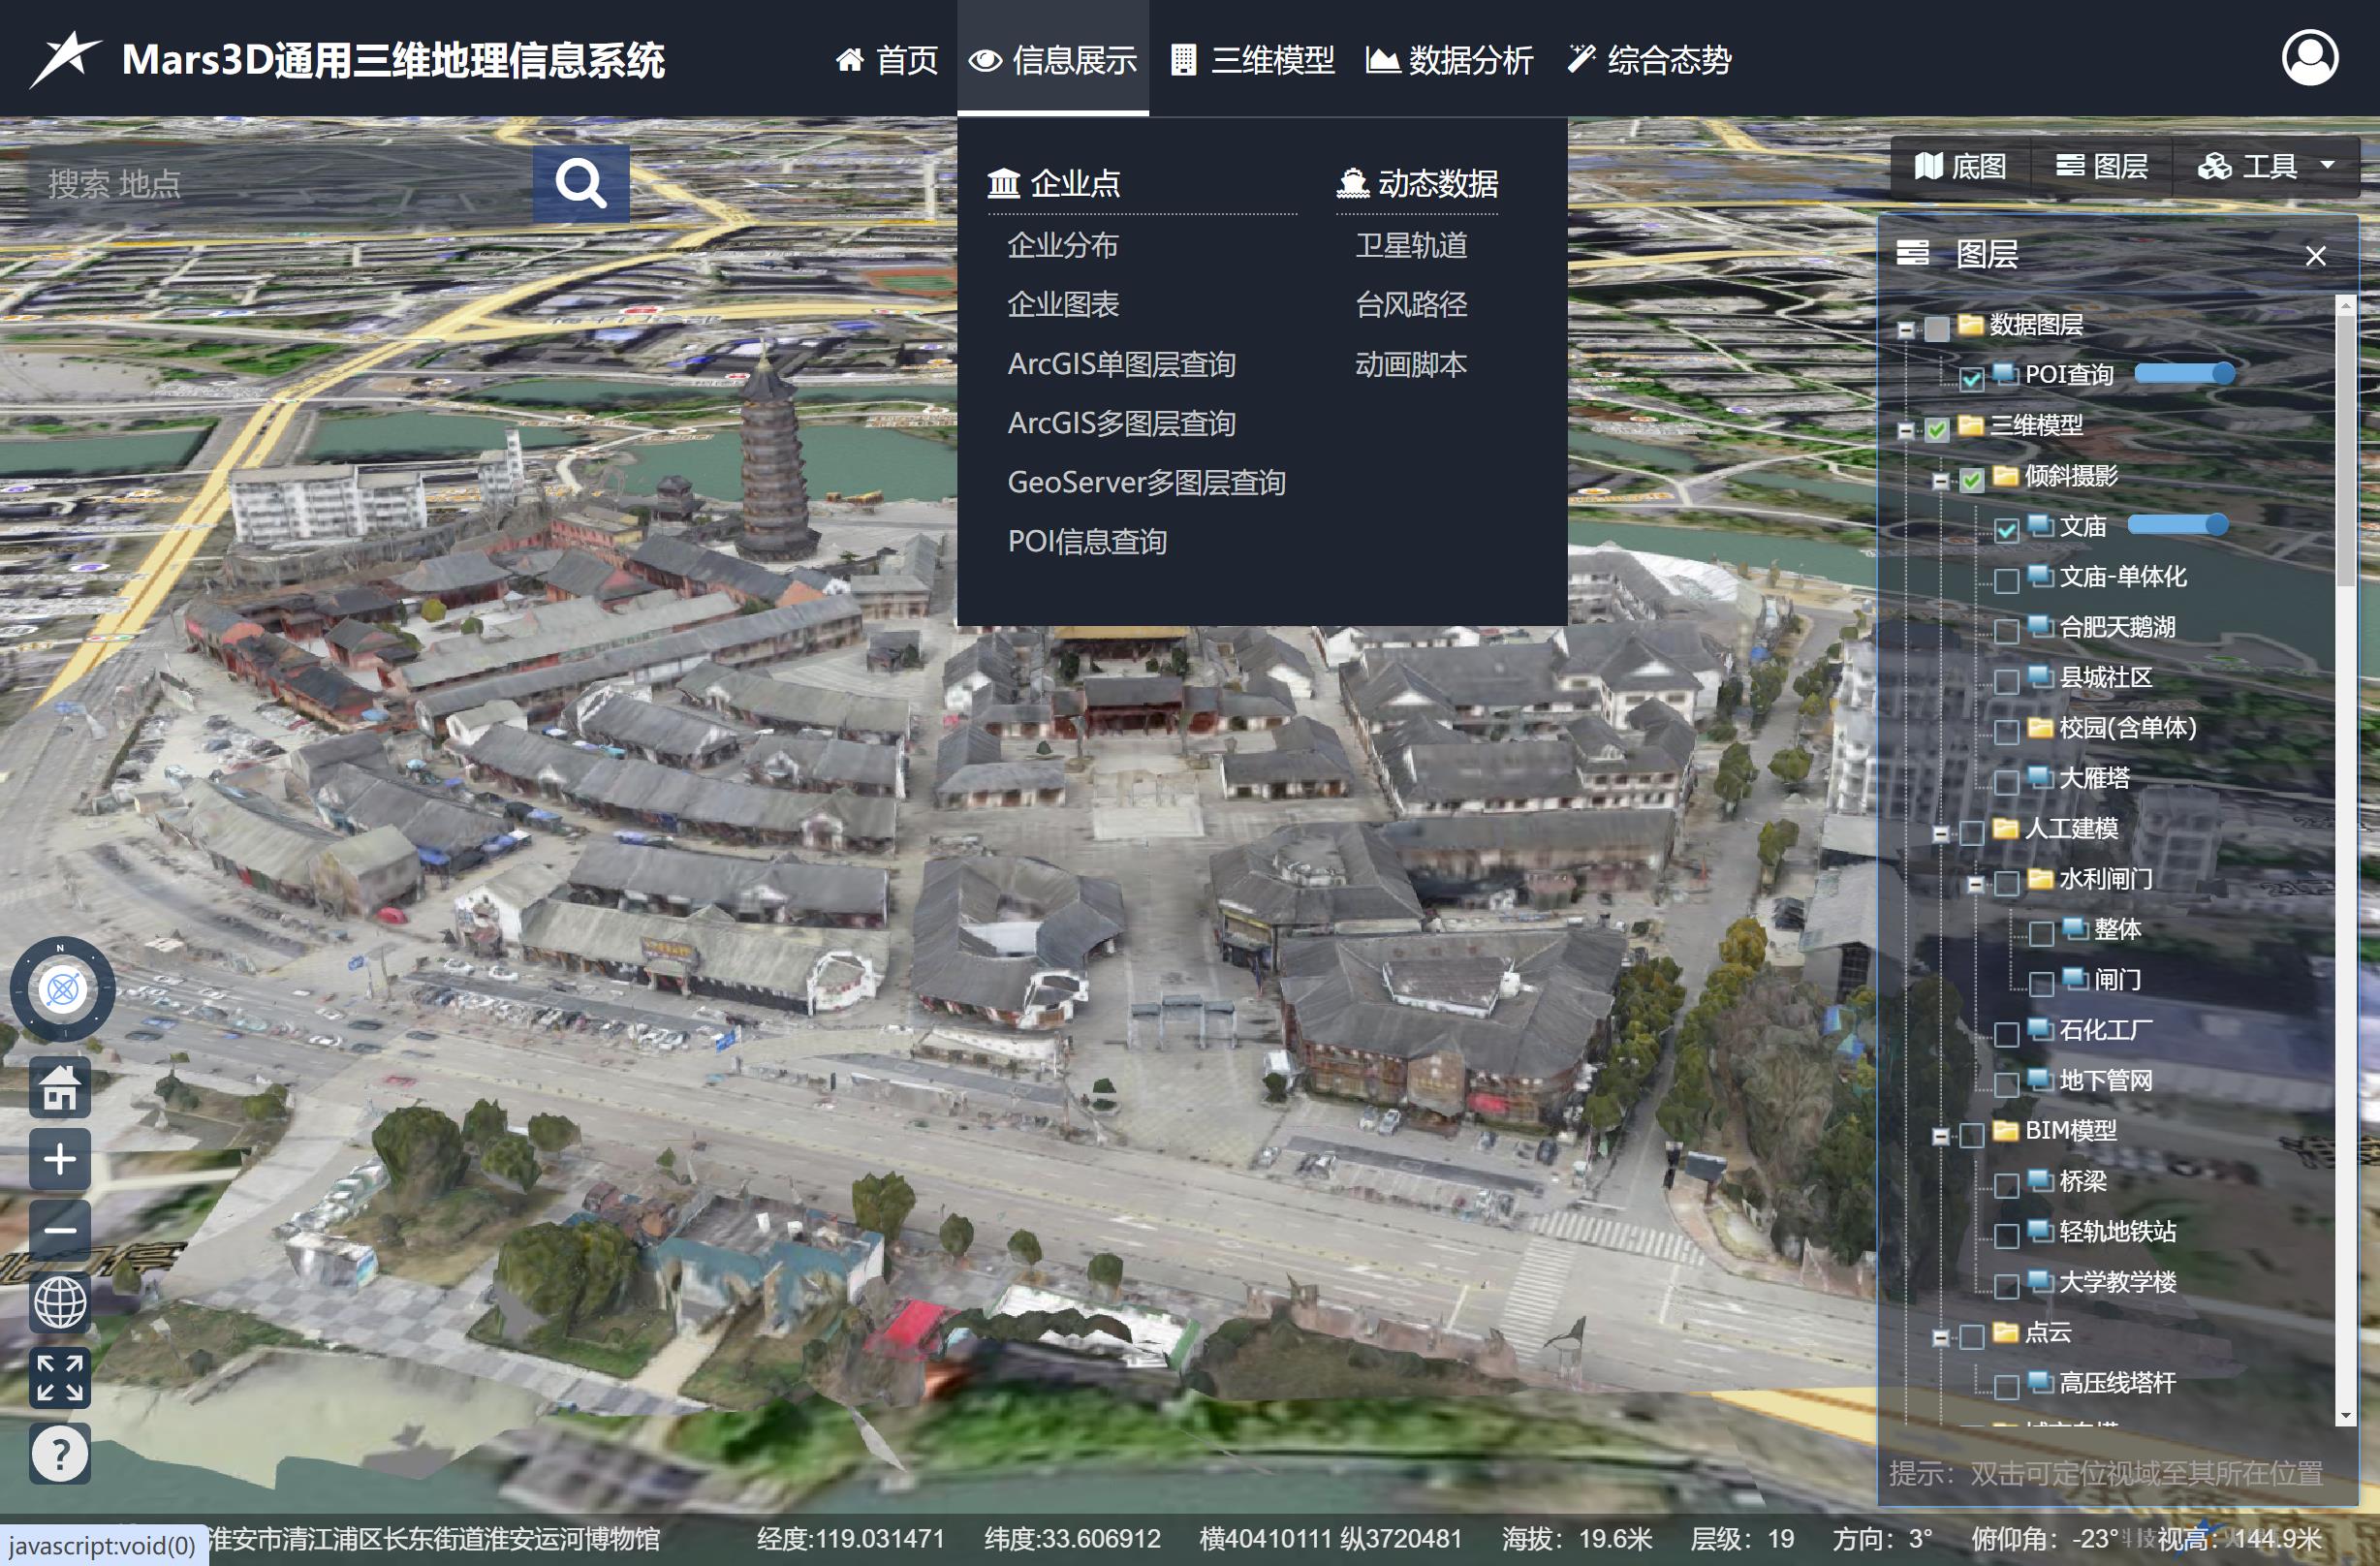This screenshot has height=1566, width=2380.
Task: Click the search magnifier button
Action: coord(580,184)
